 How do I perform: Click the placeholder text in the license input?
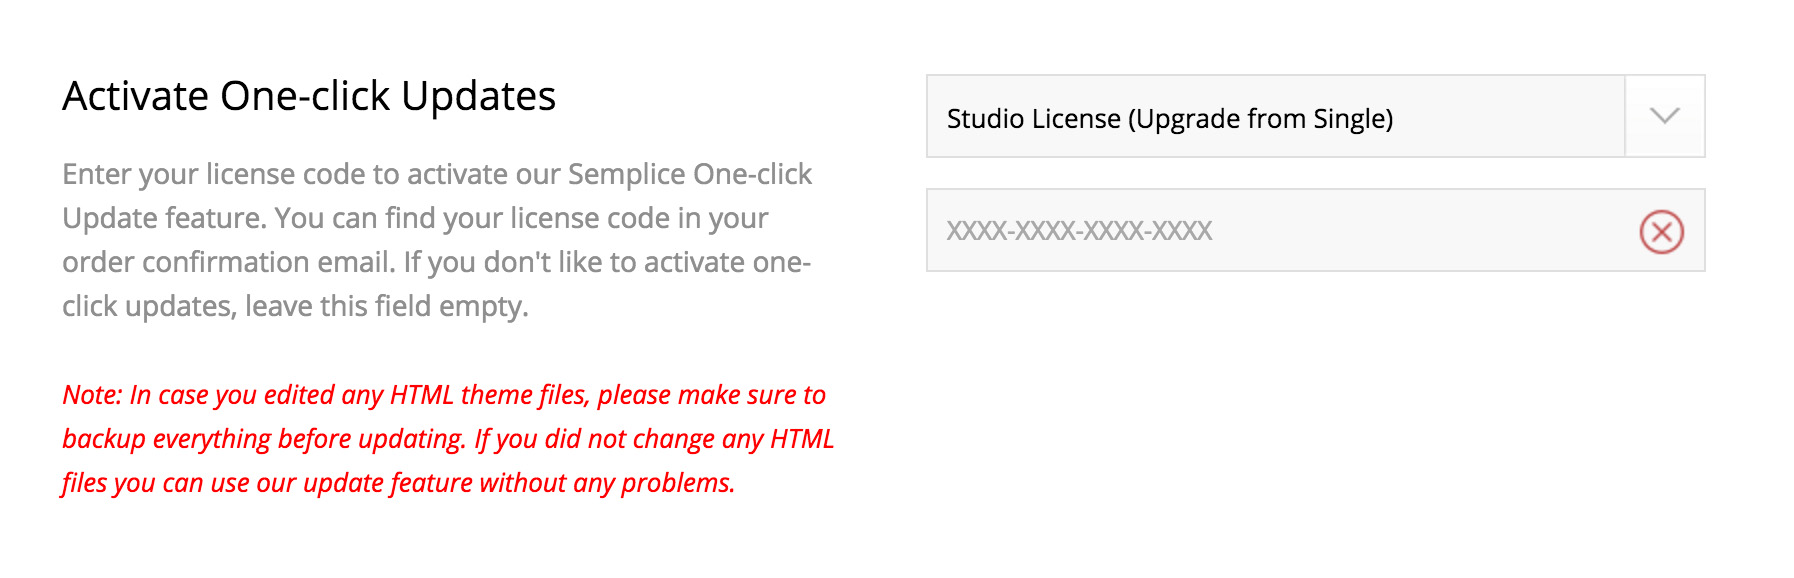pyautogui.click(x=1079, y=231)
